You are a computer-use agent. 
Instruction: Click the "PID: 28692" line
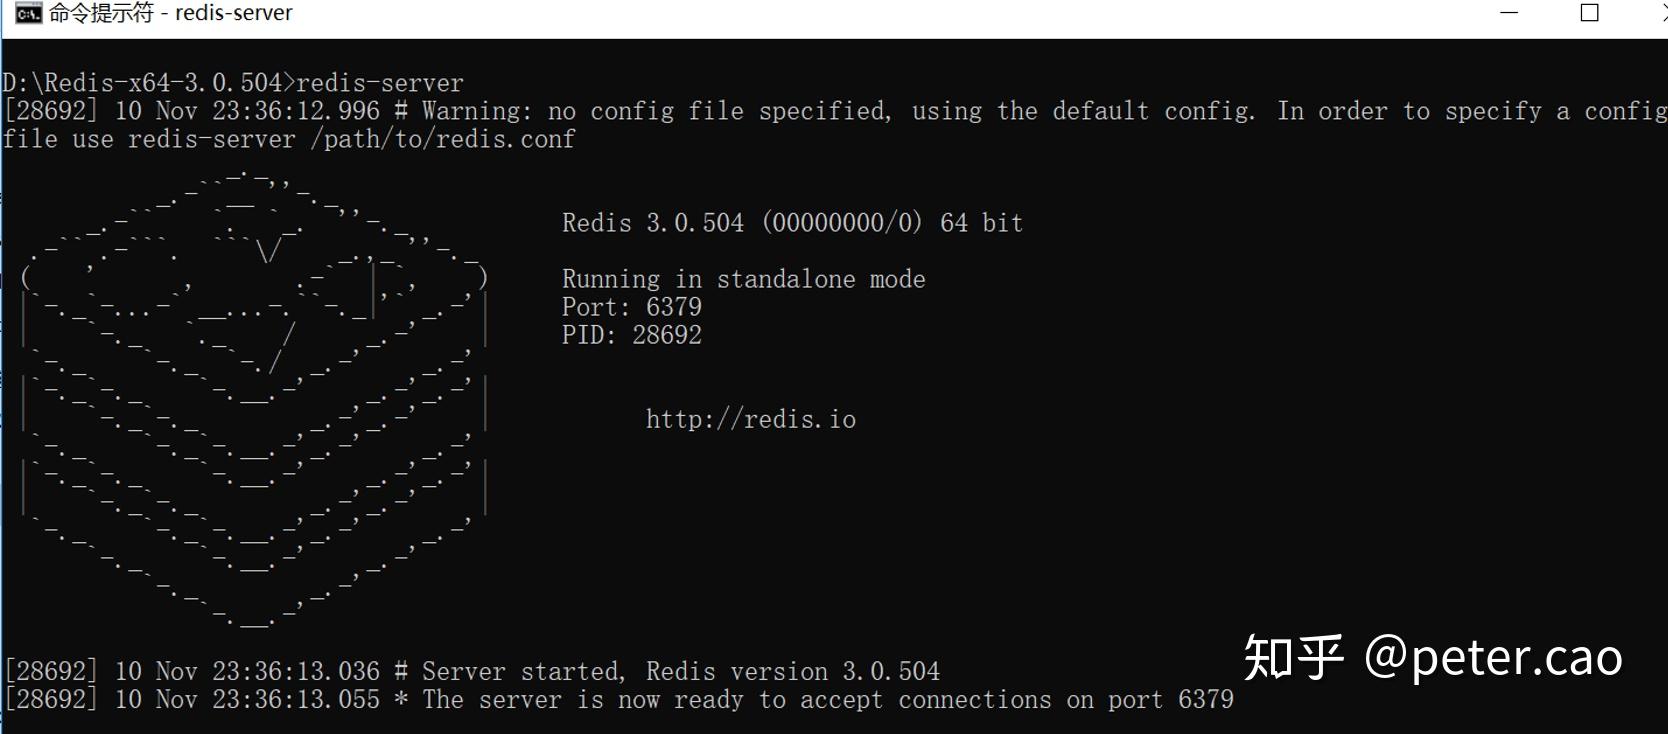pos(631,335)
